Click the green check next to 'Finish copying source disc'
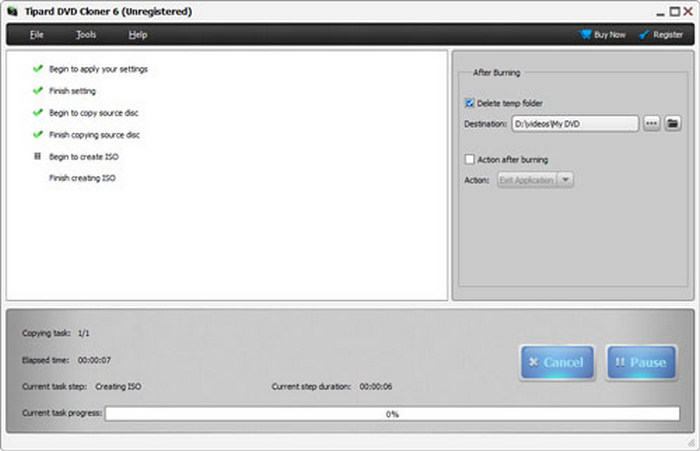 click(38, 134)
